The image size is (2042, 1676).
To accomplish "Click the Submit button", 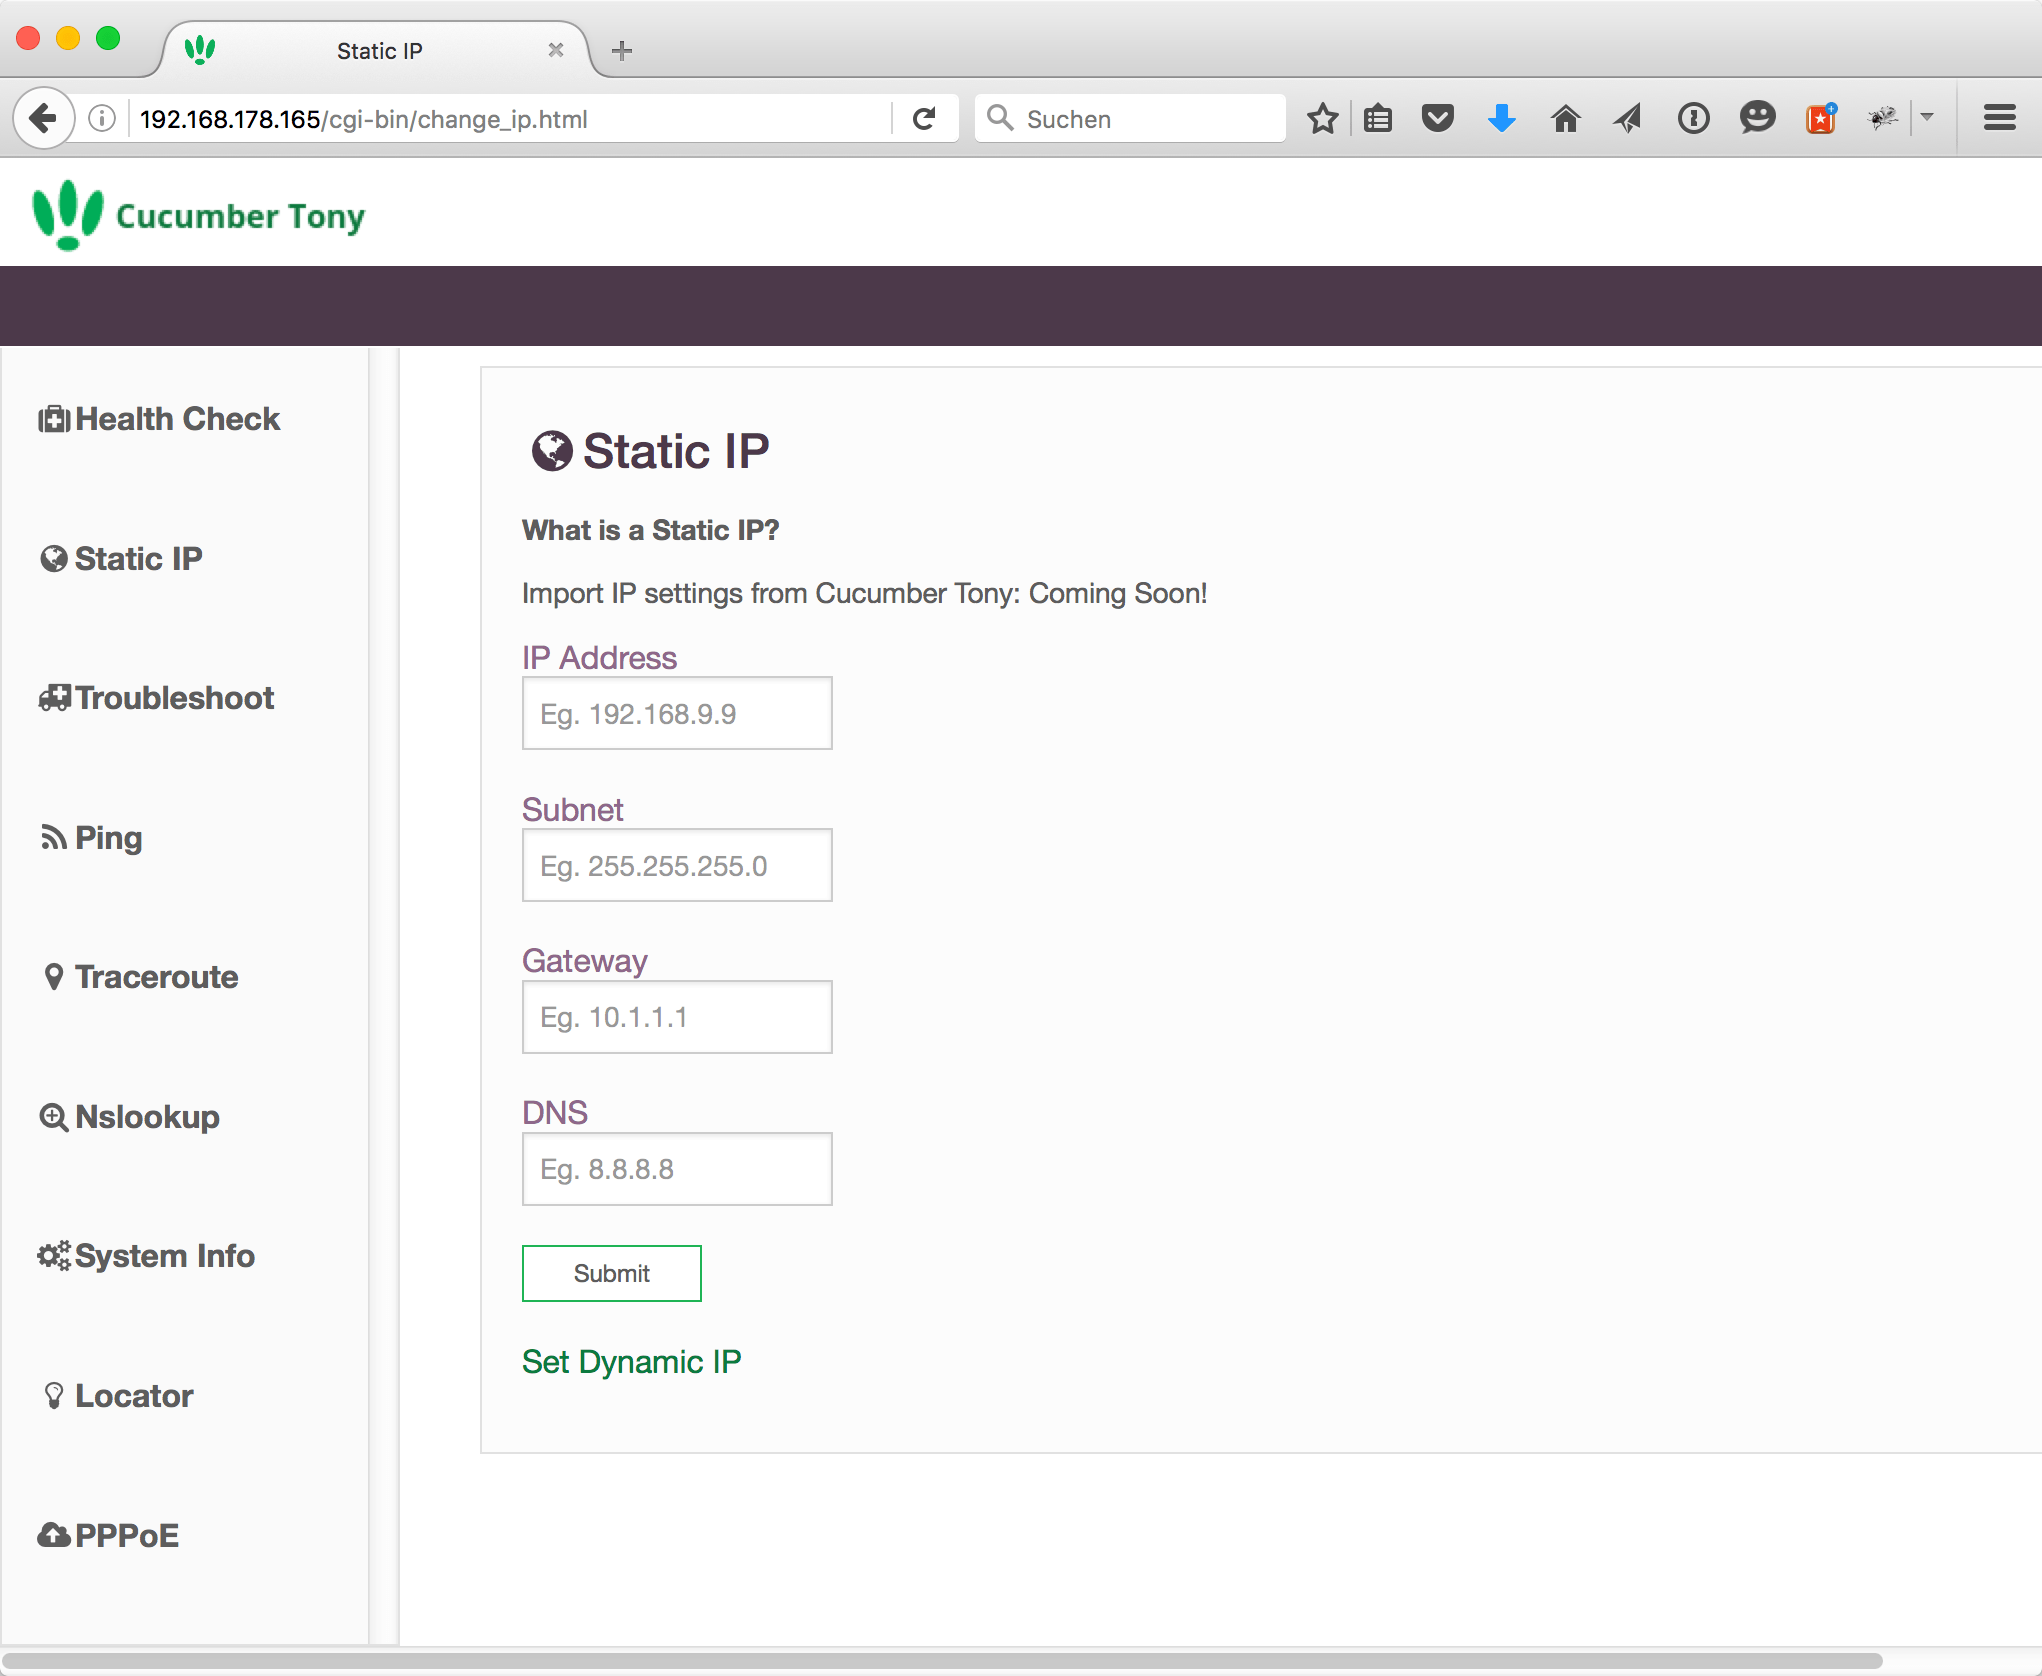I will click(x=612, y=1273).
